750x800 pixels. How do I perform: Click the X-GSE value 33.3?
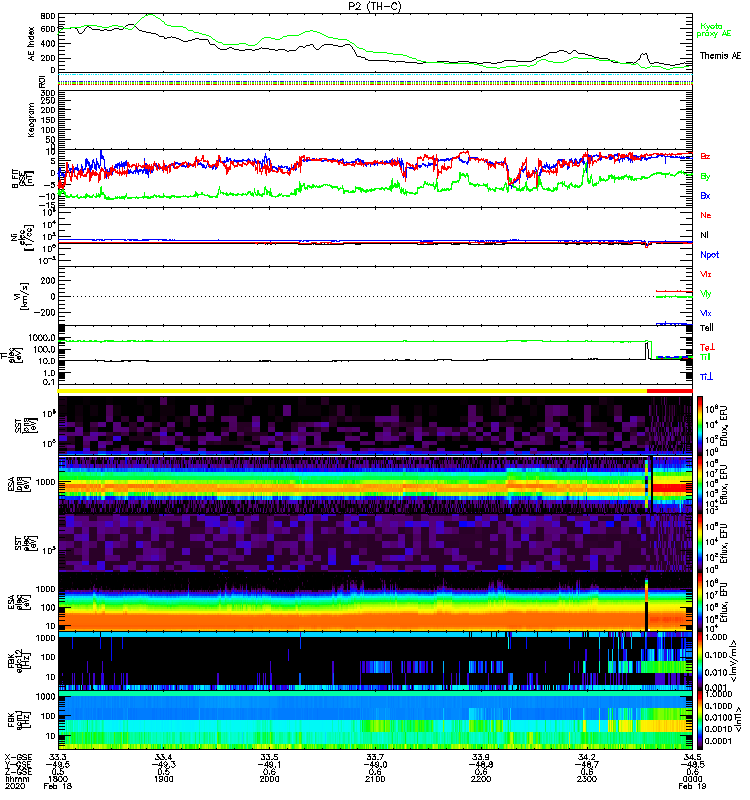(x=58, y=757)
